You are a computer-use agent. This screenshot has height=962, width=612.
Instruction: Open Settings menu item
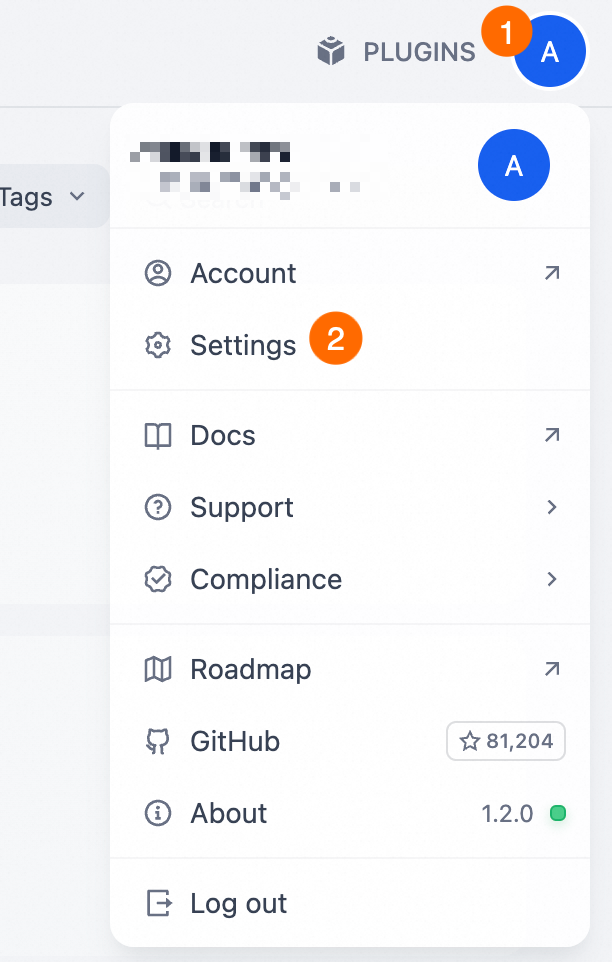243,345
